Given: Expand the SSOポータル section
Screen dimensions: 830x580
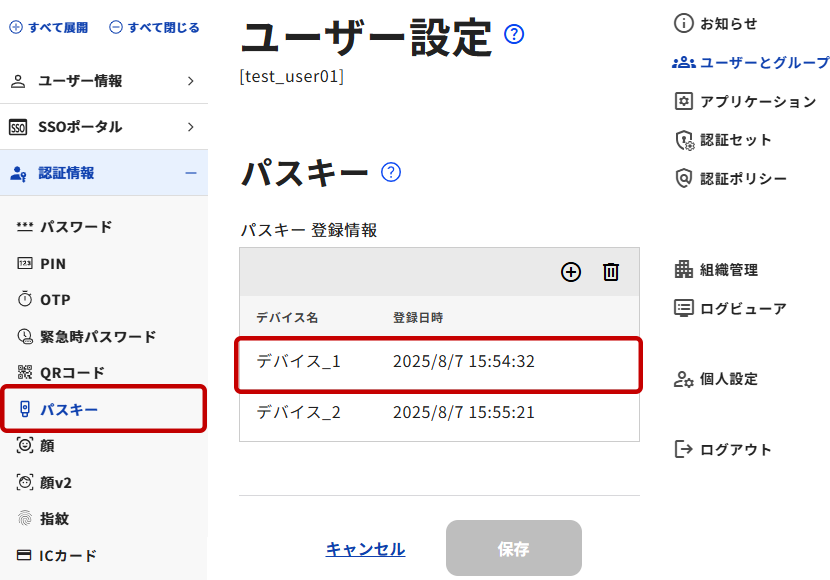Looking at the screenshot, I should pos(104,127).
